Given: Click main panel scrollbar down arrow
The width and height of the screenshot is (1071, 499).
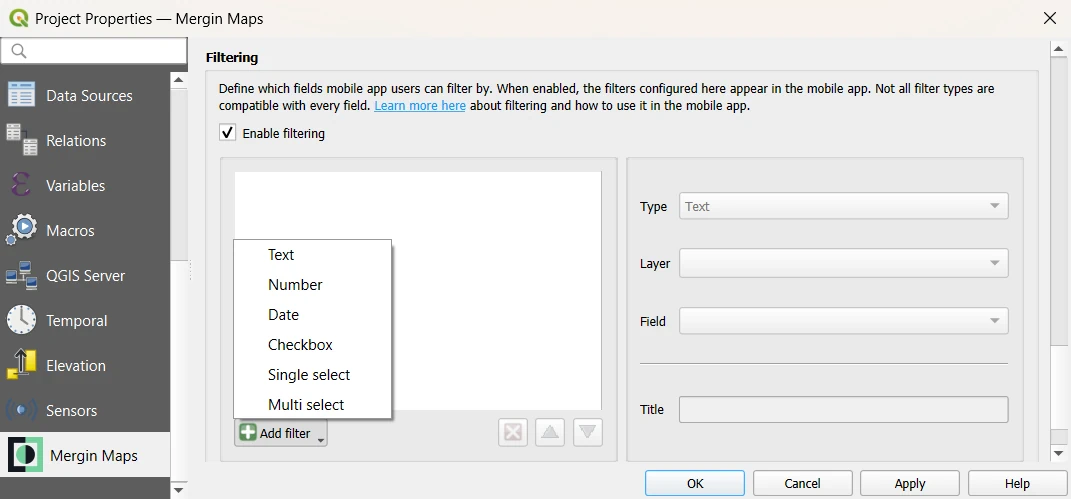Looking at the screenshot, I should click(1058, 453).
